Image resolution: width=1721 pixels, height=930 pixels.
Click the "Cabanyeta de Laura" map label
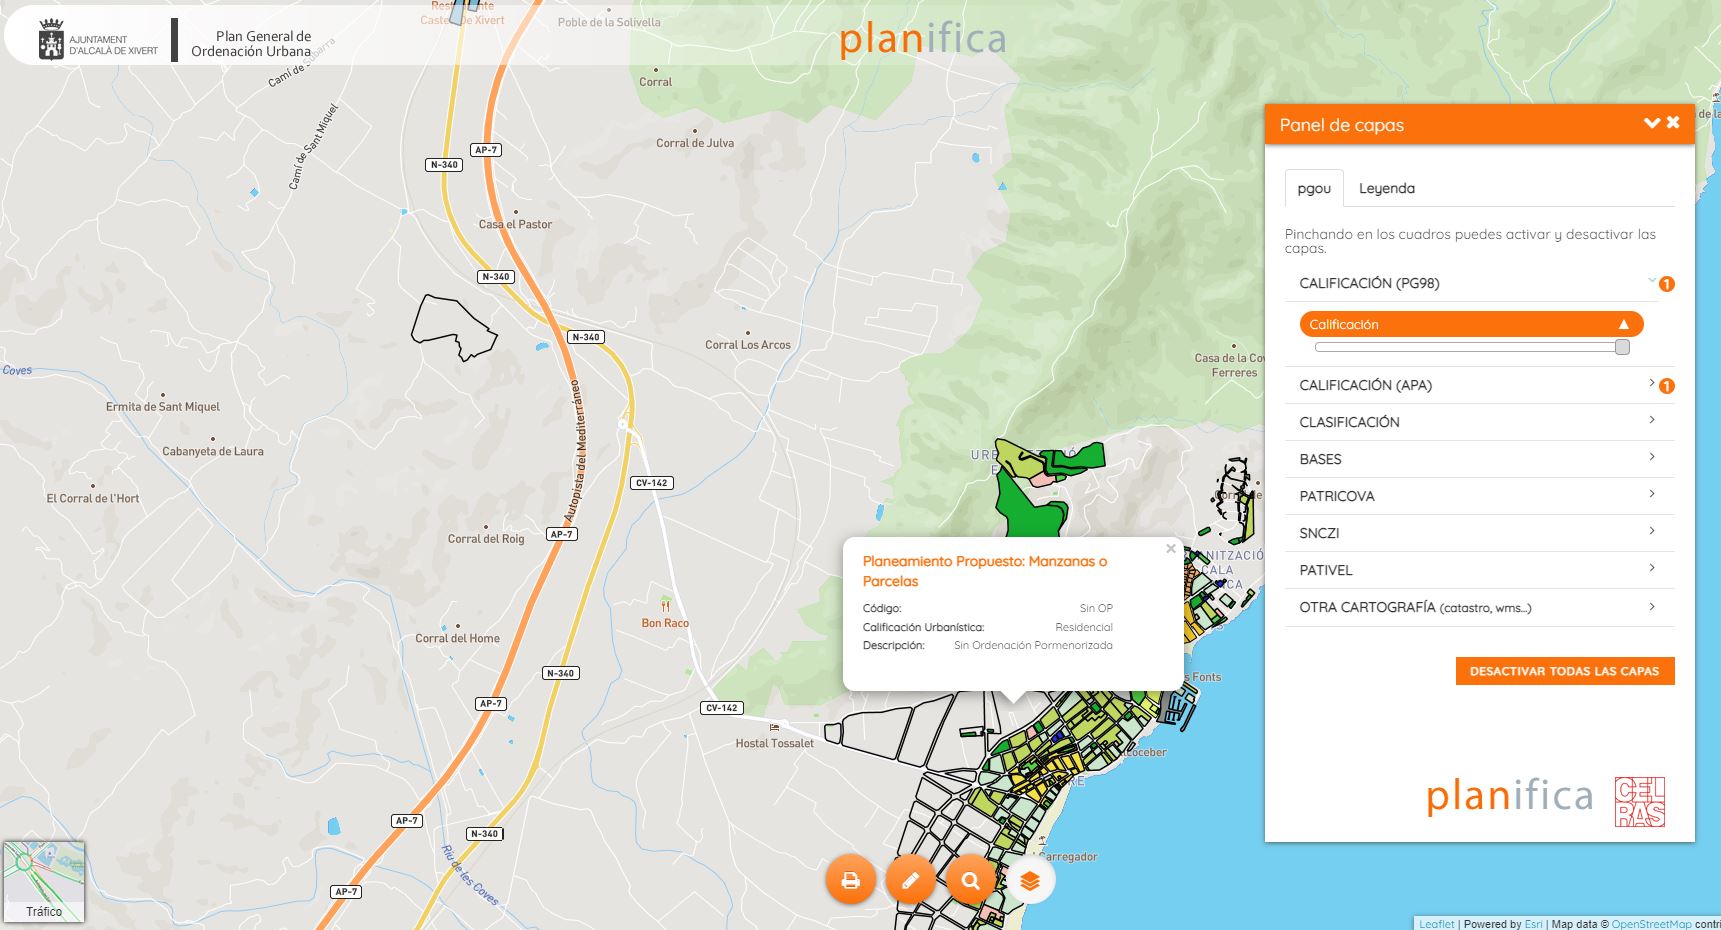point(213,451)
